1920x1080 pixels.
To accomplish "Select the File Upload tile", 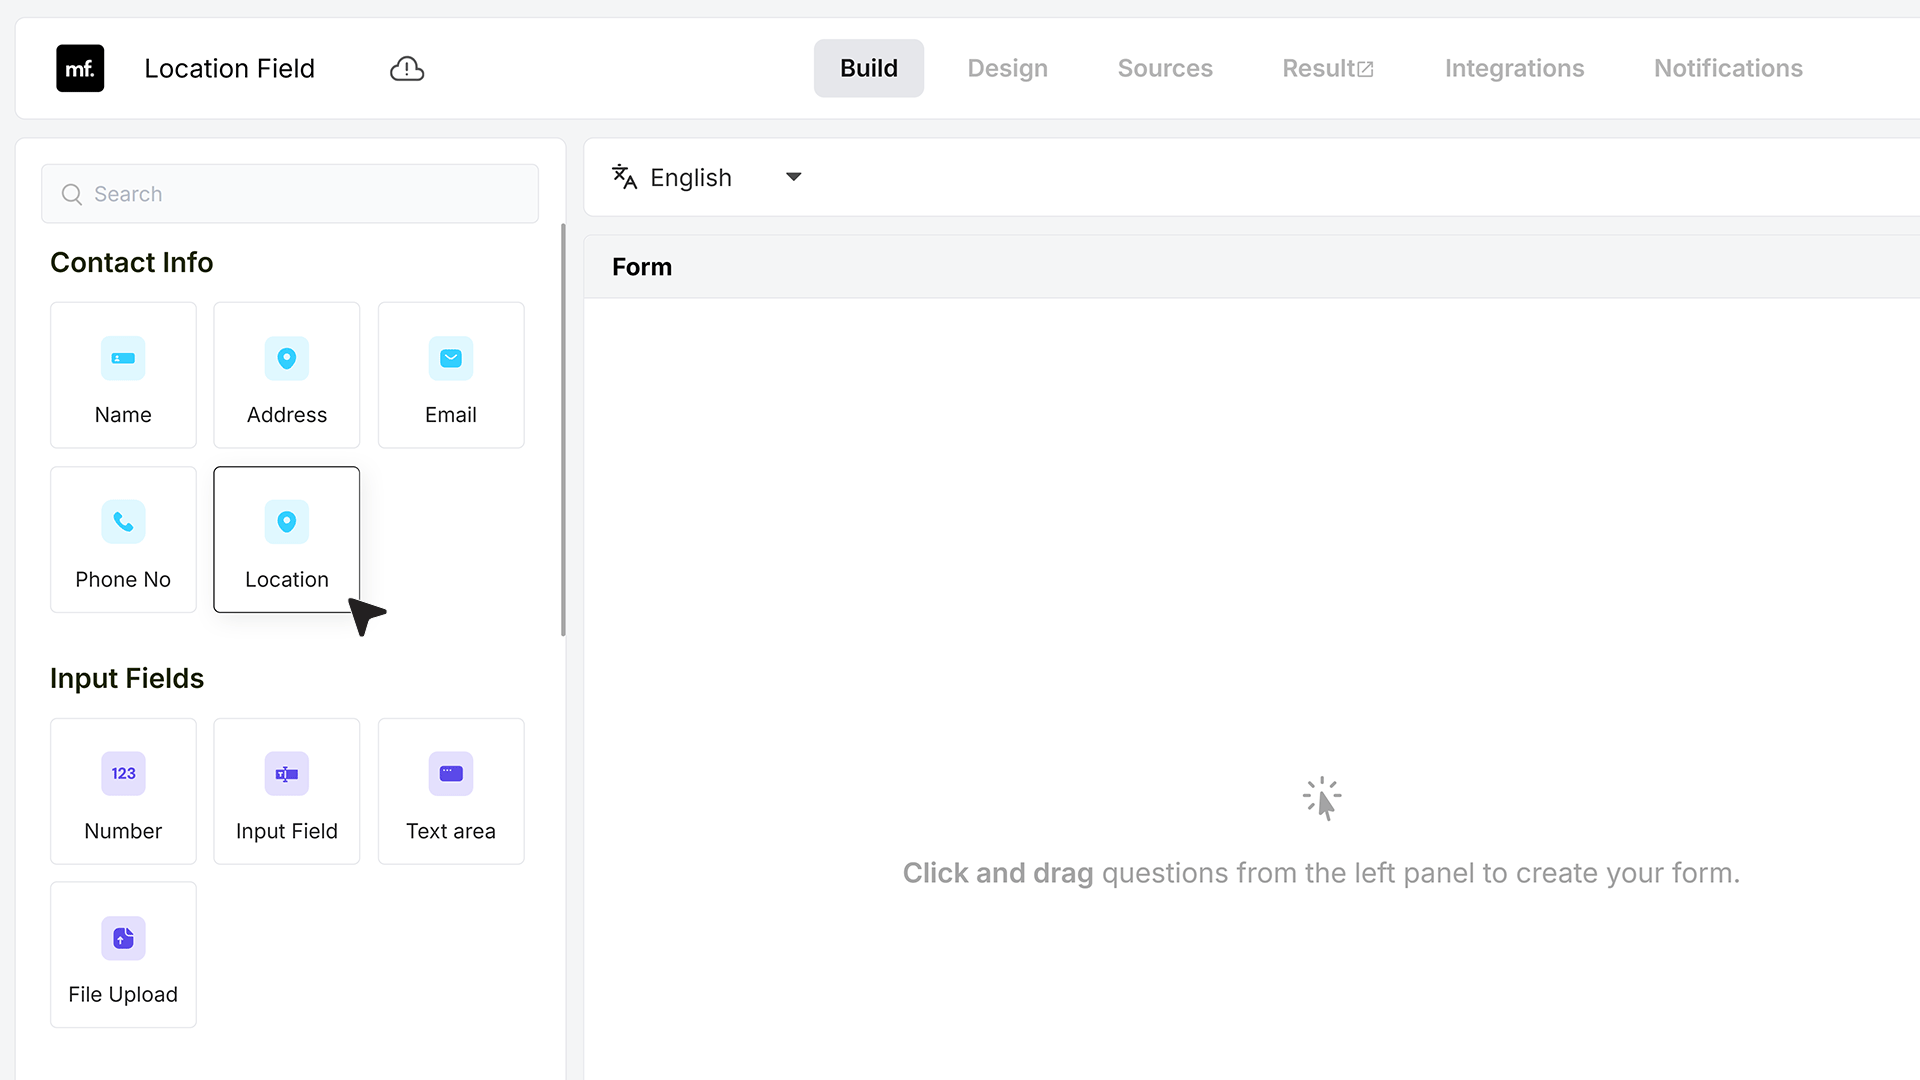I will click(x=123, y=955).
